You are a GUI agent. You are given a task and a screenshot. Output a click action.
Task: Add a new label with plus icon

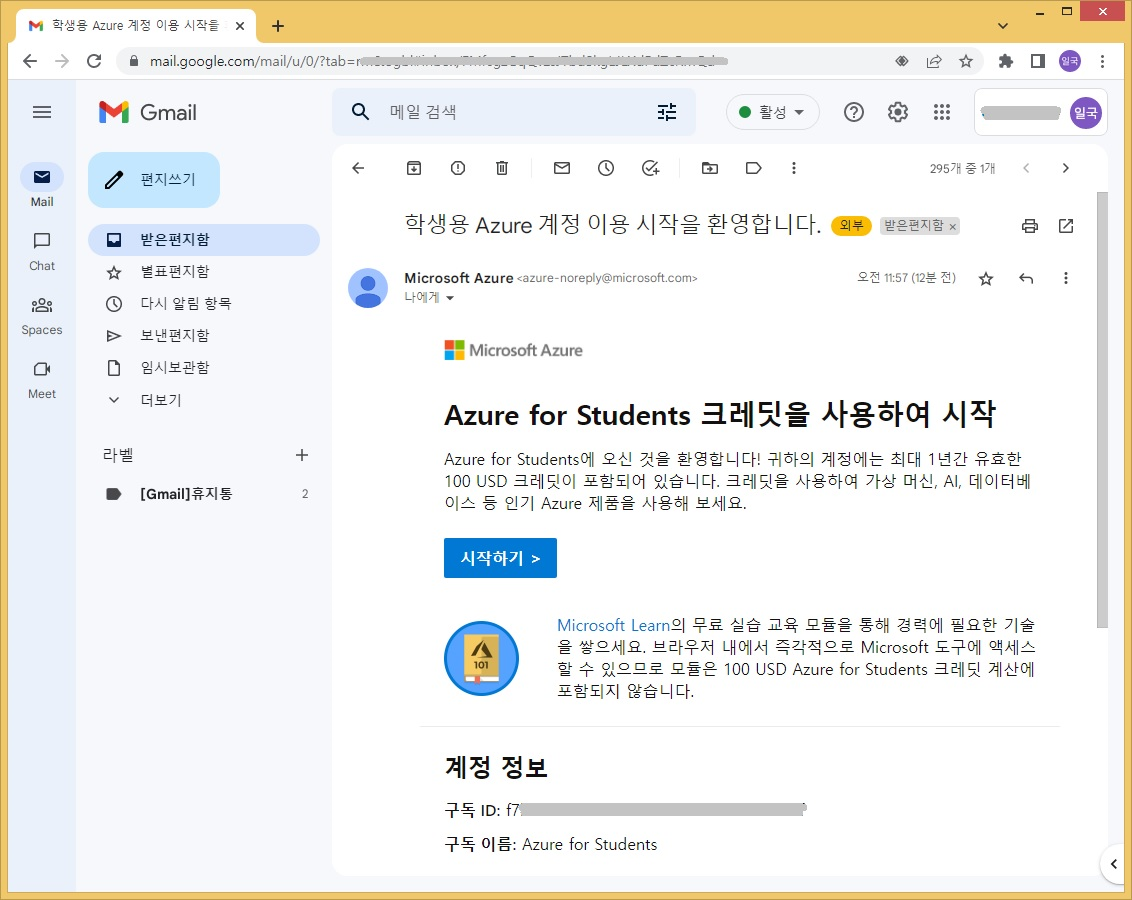coord(302,455)
